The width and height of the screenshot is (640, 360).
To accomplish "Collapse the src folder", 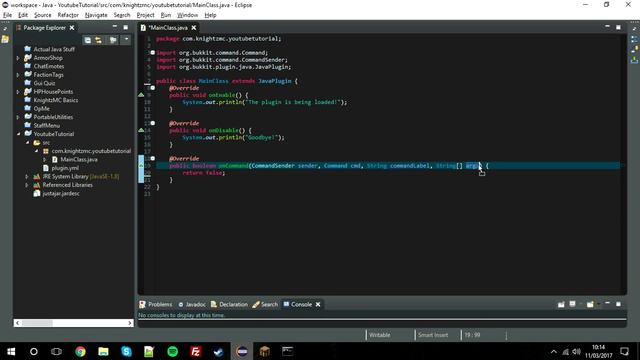I will pos(27,143).
